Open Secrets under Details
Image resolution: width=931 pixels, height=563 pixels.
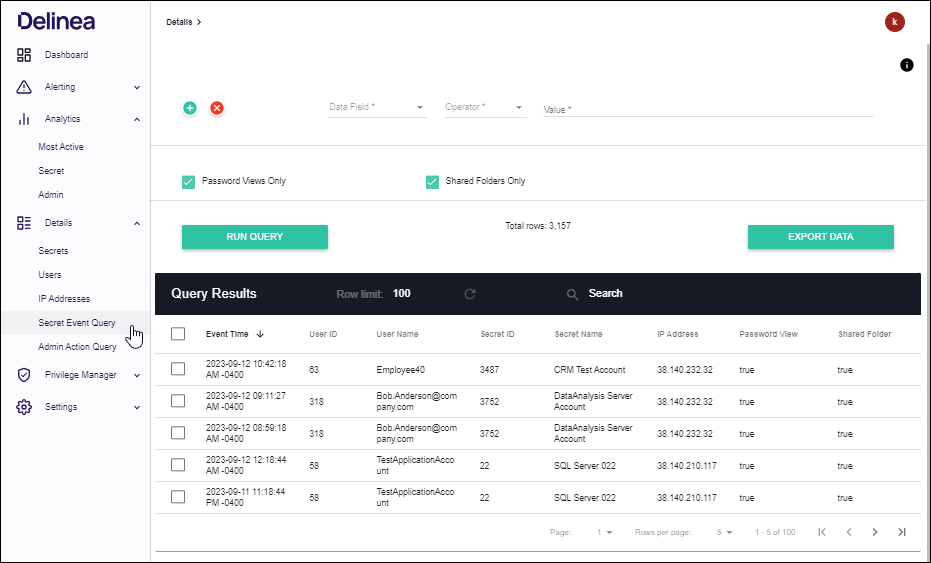point(53,251)
